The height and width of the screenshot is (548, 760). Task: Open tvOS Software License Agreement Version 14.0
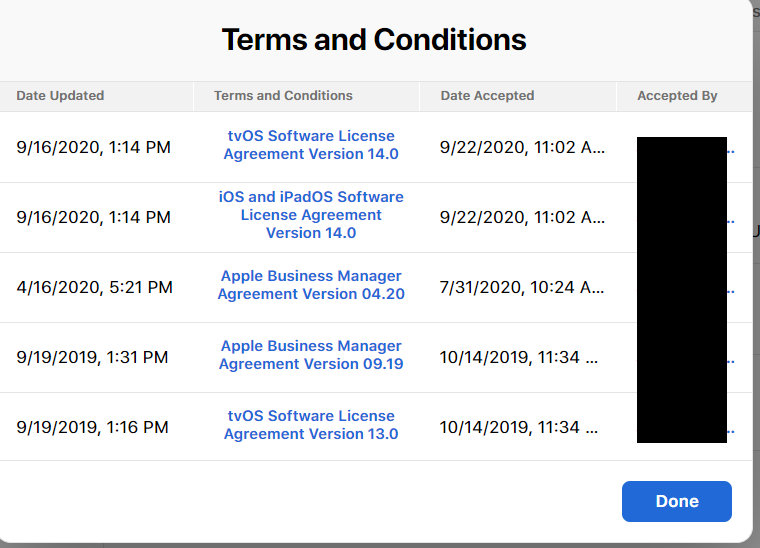pyautogui.click(x=311, y=145)
